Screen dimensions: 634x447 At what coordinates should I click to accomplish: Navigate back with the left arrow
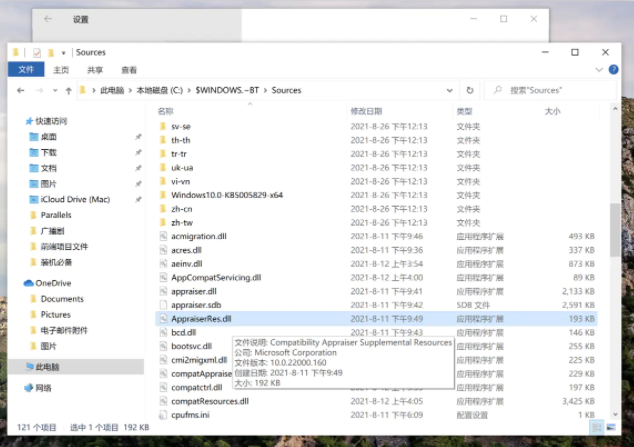[x=21, y=91]
